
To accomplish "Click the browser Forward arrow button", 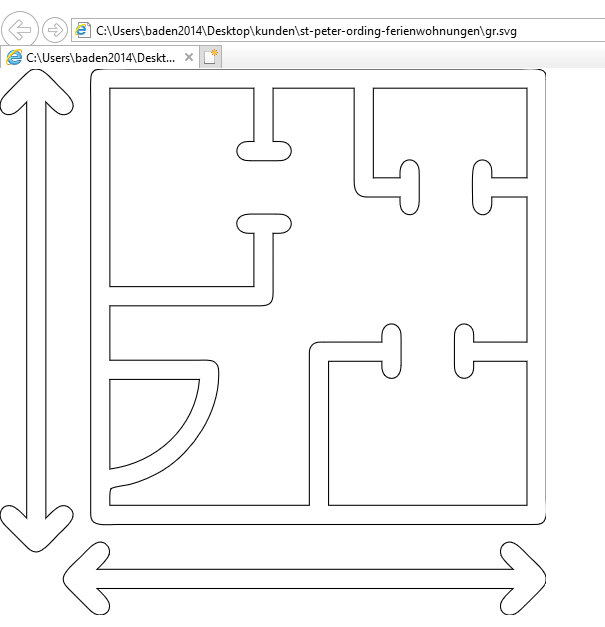I will click(x=56, y=30).
